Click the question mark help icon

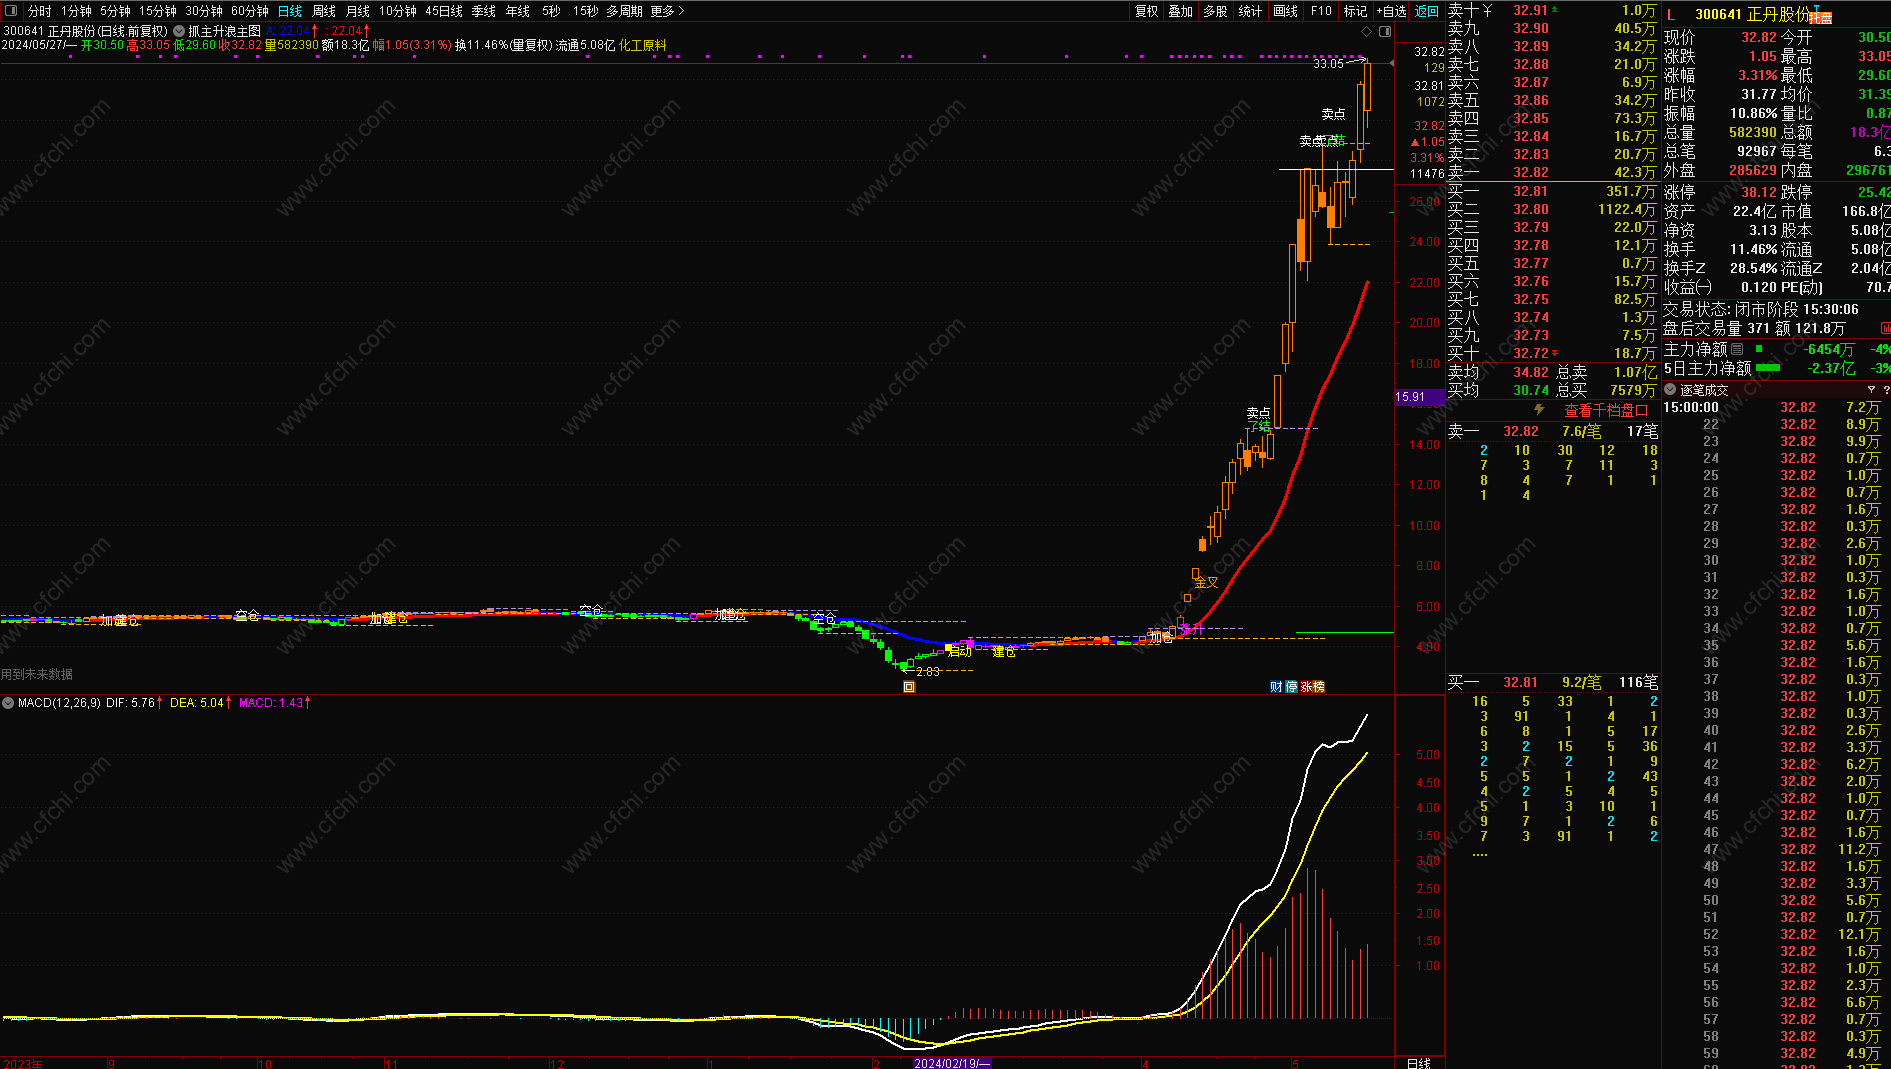(1886, 390)
